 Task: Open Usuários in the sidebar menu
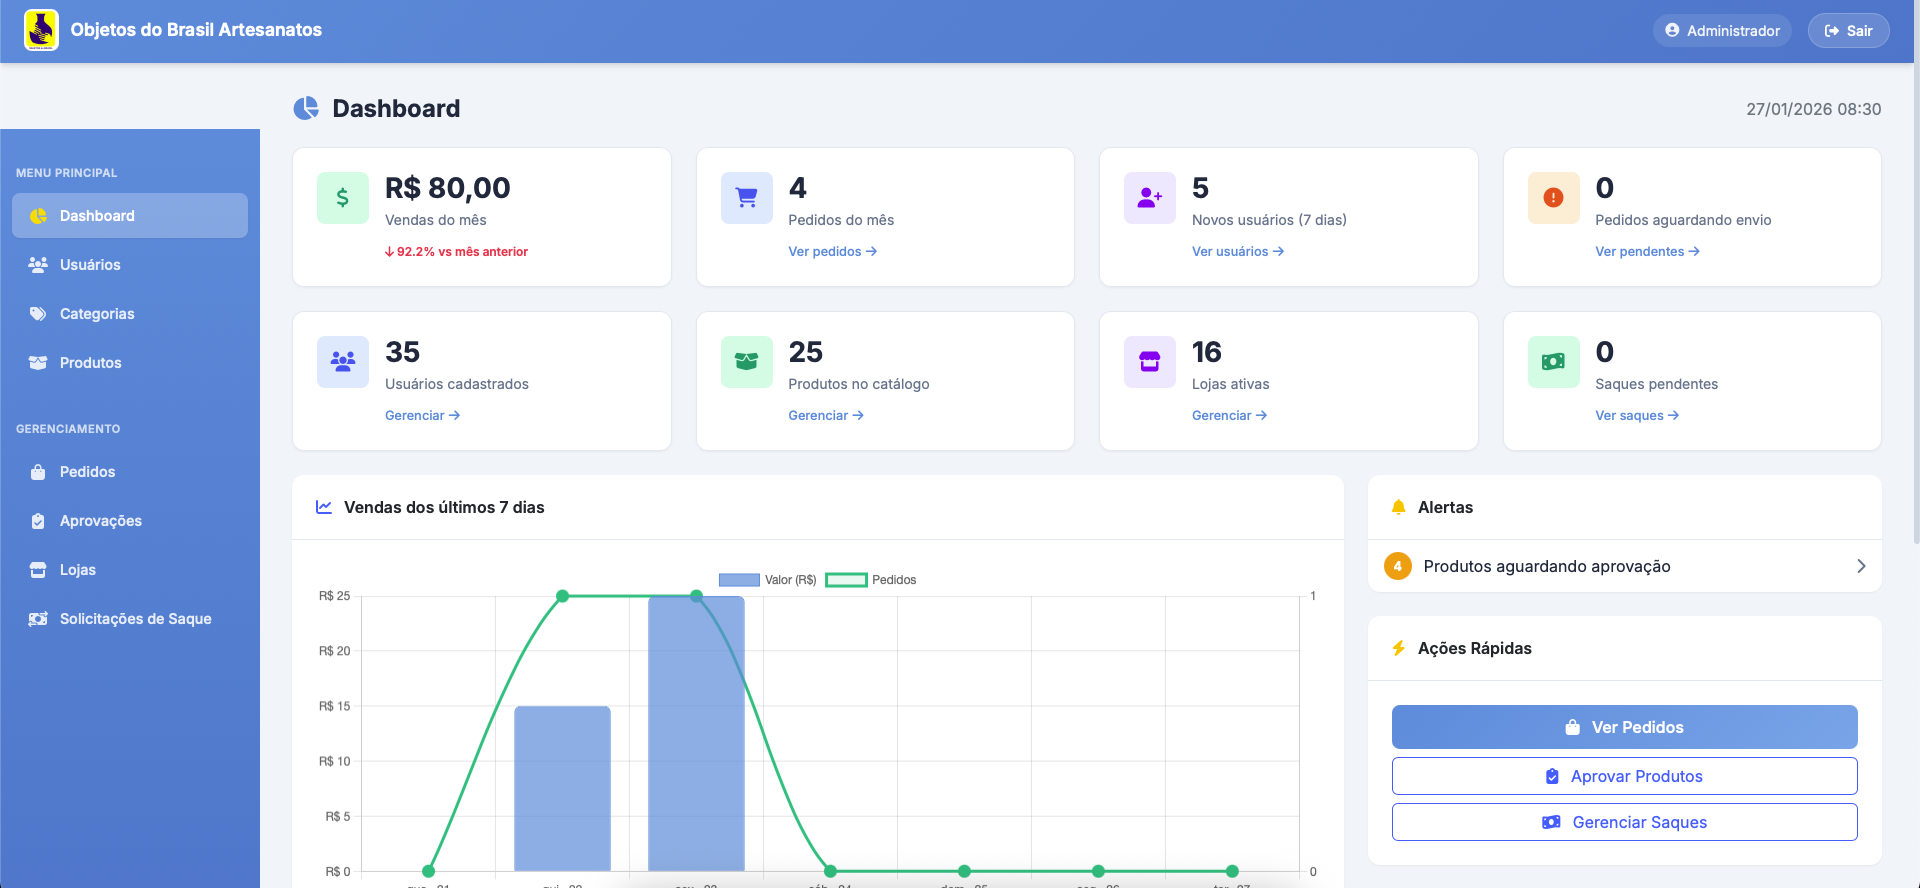tap(90, 265)
